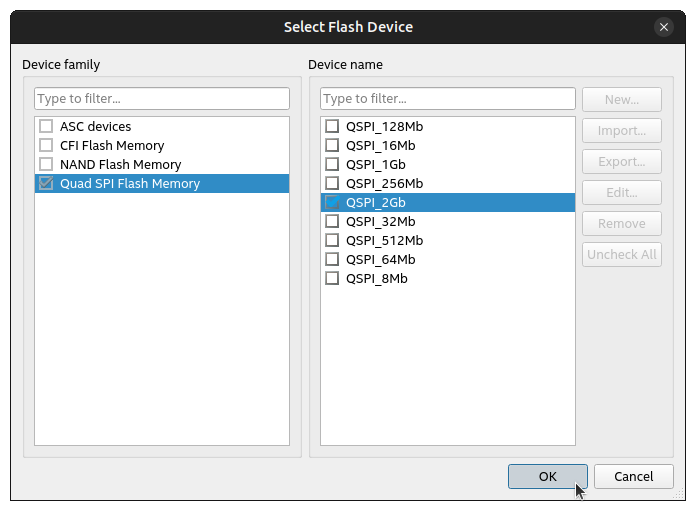Click the Uncheck All button

[621, 254]
